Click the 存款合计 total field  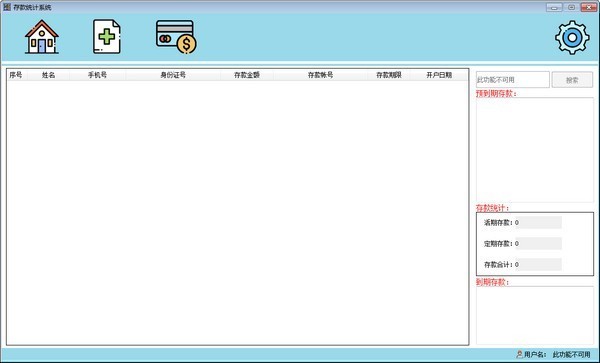click(538, 264)
